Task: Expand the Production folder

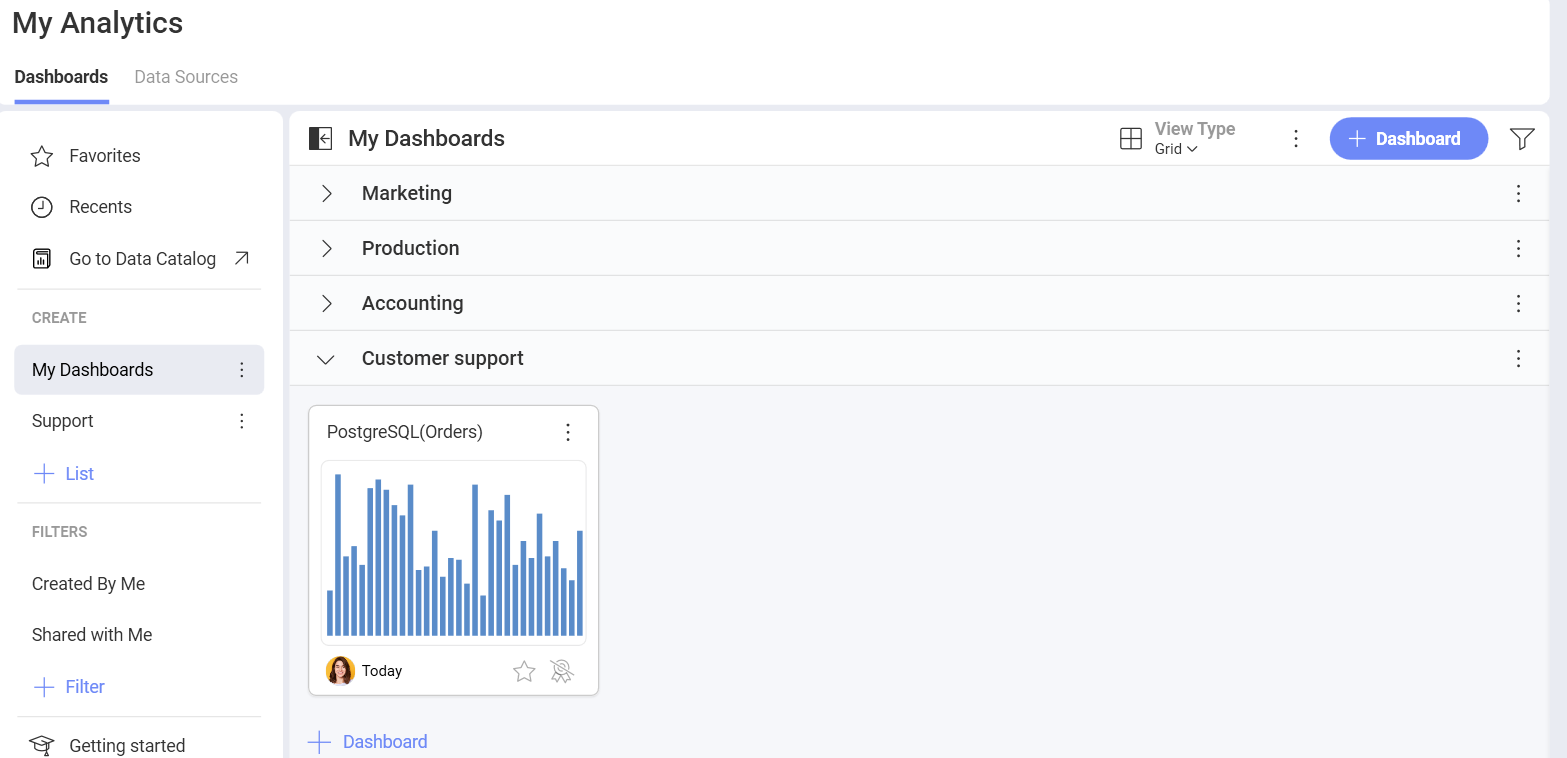Action: point(326,249)
